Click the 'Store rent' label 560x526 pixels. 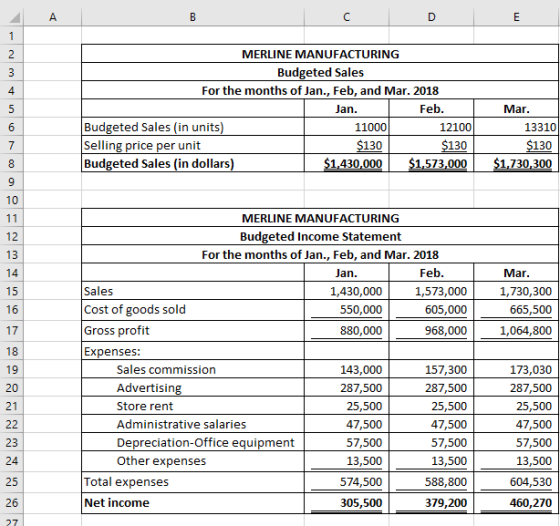145,406
